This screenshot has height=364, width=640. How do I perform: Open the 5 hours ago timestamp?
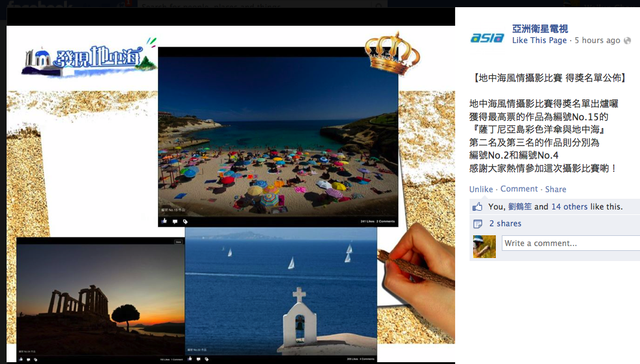[x=597, y=40]
